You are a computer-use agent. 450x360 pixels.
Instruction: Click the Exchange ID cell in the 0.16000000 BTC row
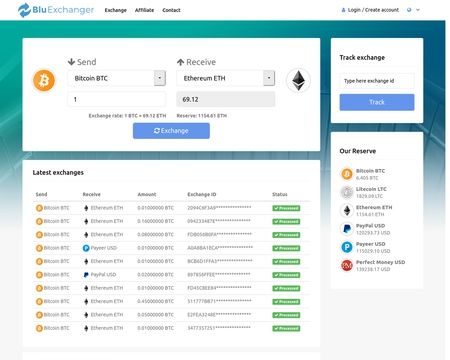pos(219,221)
